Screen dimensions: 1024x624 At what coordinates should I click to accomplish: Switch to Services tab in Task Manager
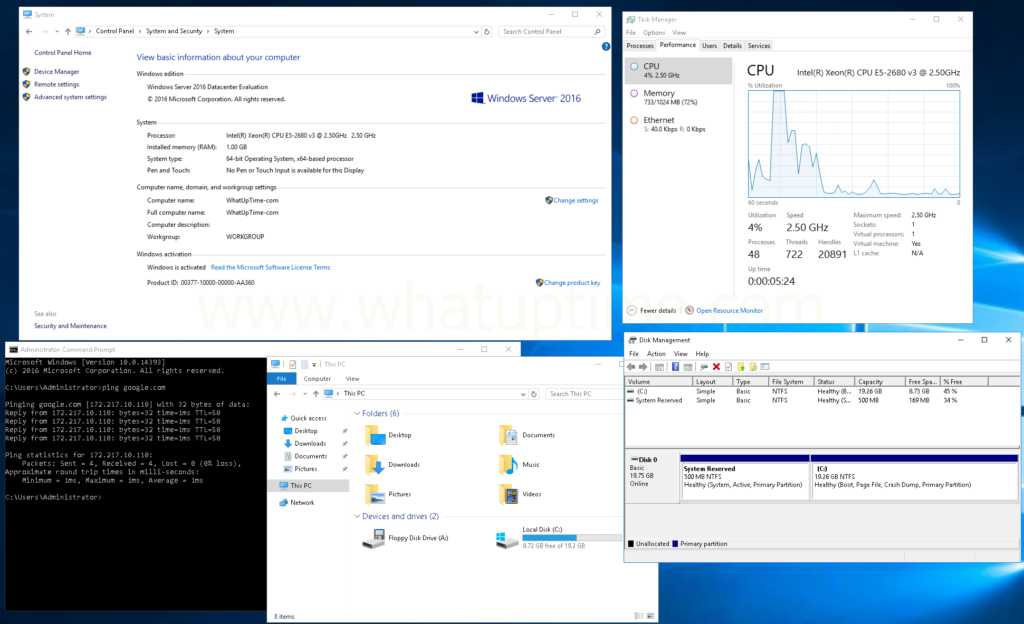click(759, 46)
